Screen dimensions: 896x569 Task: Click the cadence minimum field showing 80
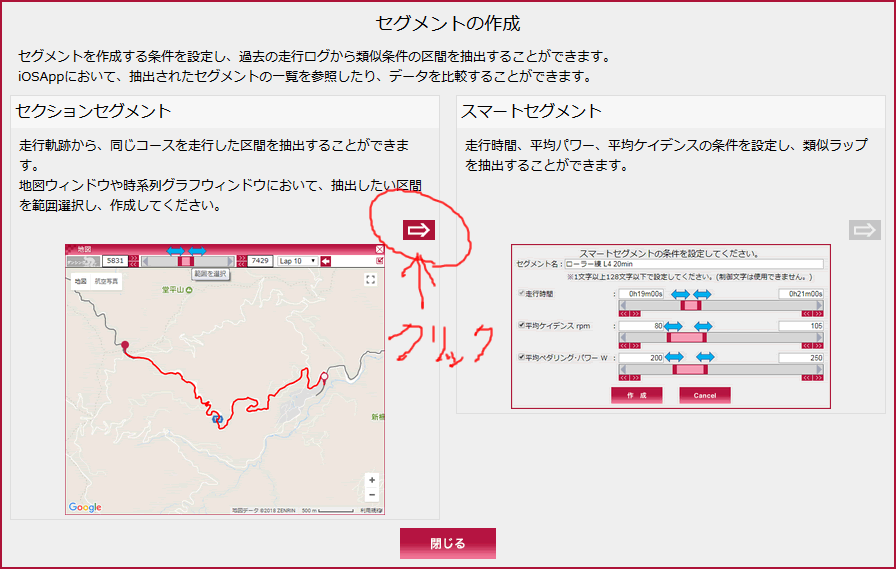pyautogui.click(x=641, y=326)
